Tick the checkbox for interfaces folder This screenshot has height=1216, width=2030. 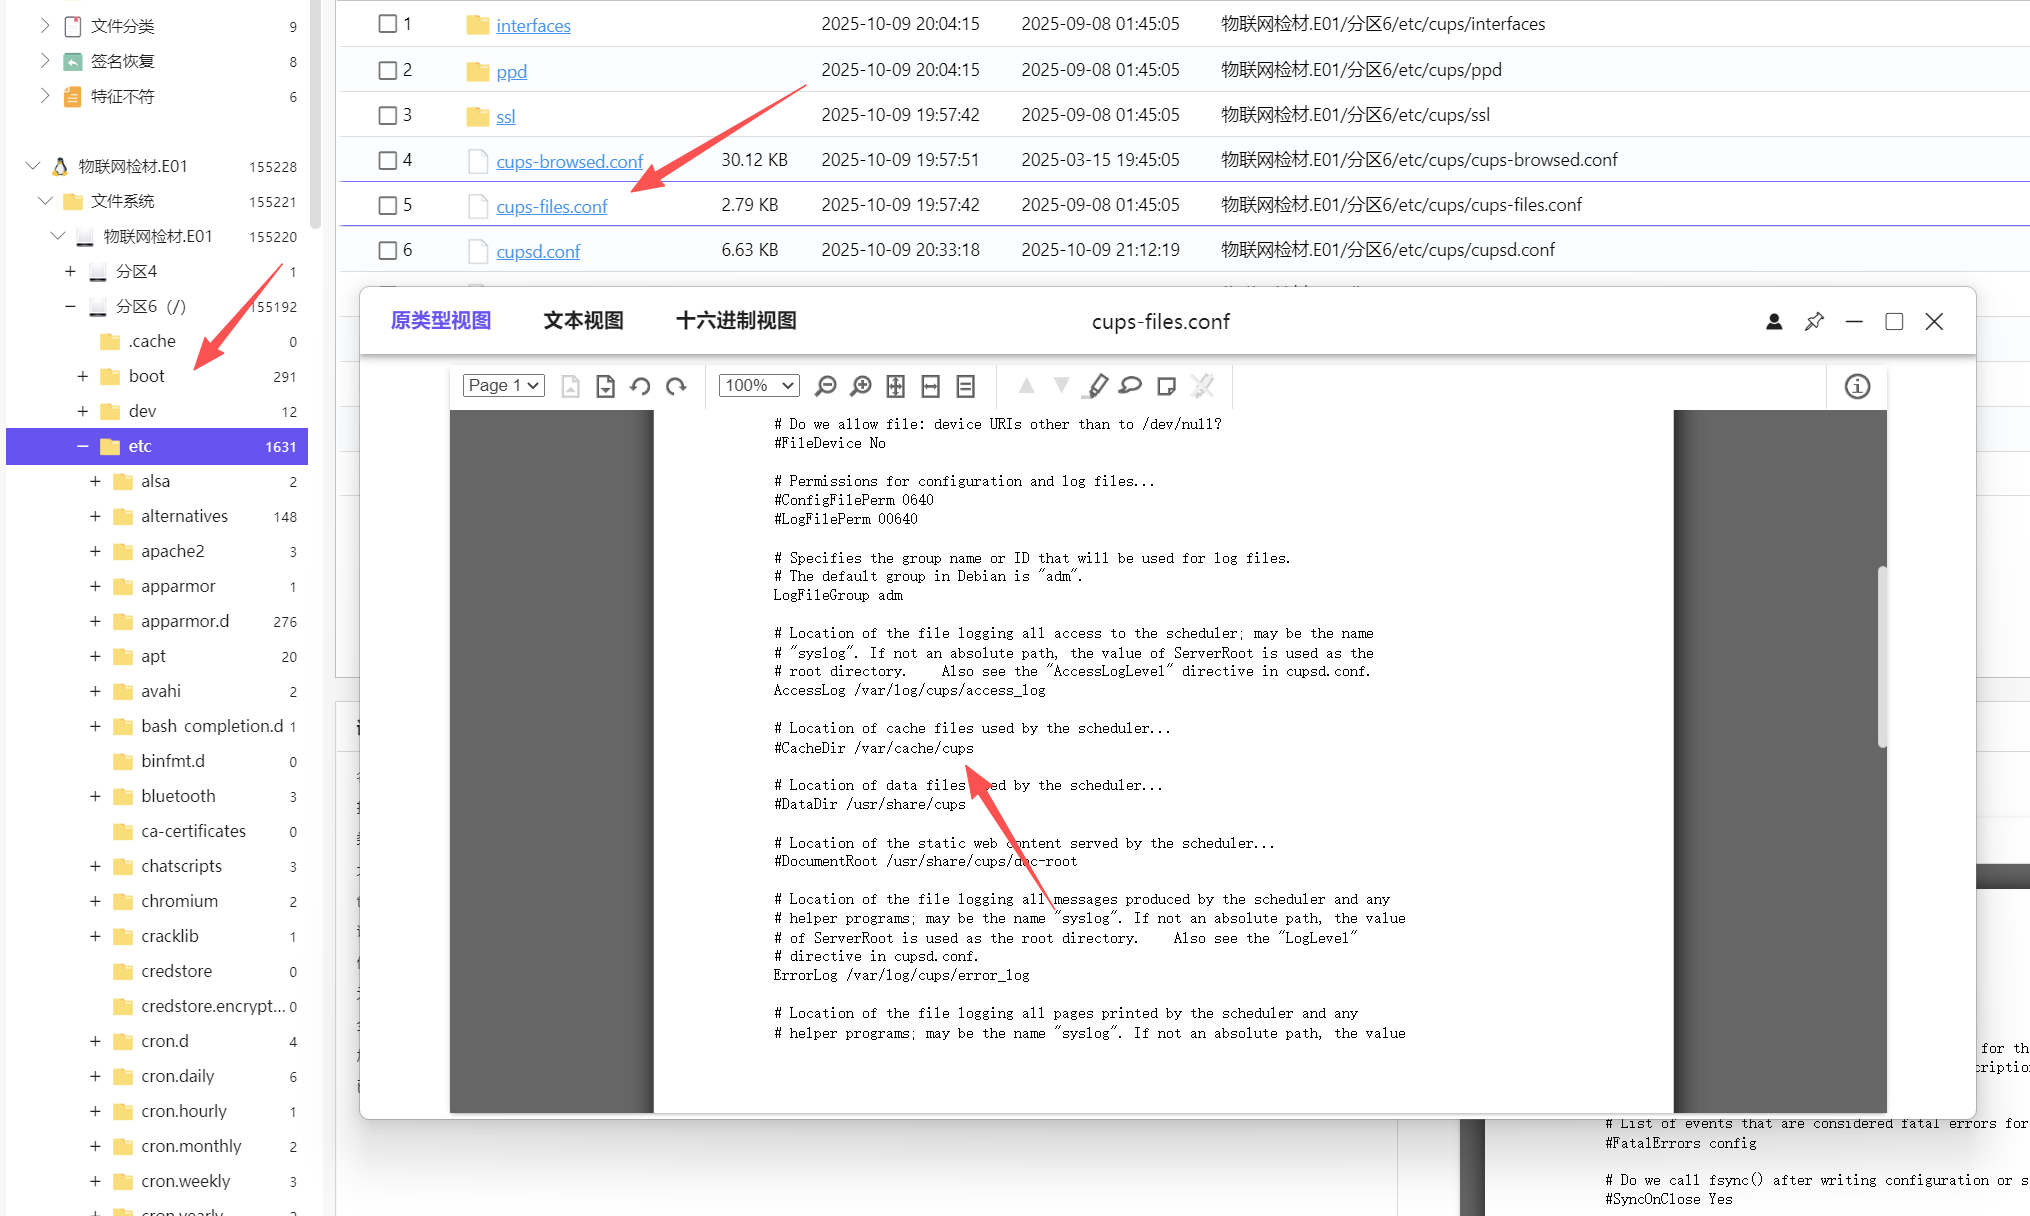(388, 23)
